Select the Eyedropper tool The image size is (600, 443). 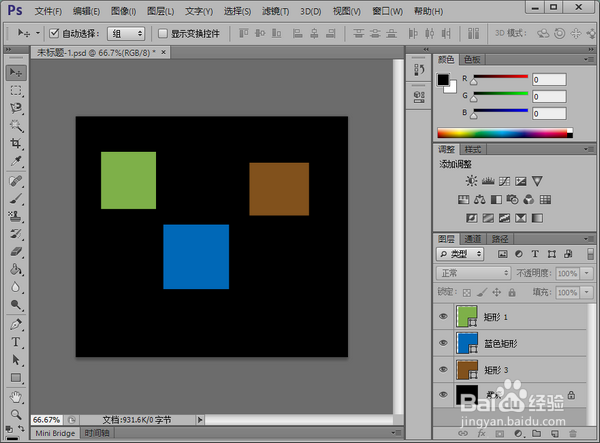[x=16, y=161]
